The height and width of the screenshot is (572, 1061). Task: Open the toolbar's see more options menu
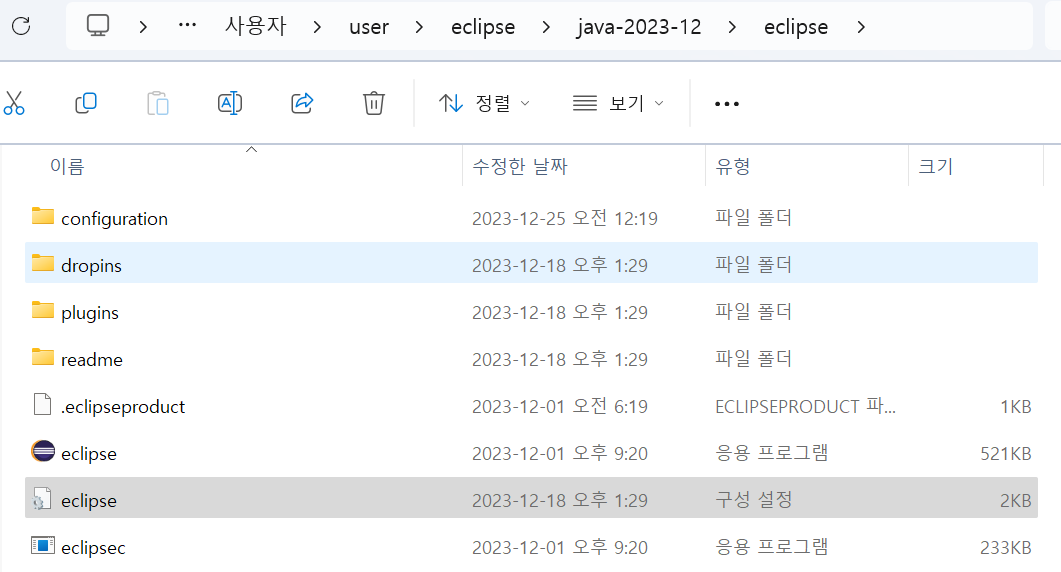(727, 104)
